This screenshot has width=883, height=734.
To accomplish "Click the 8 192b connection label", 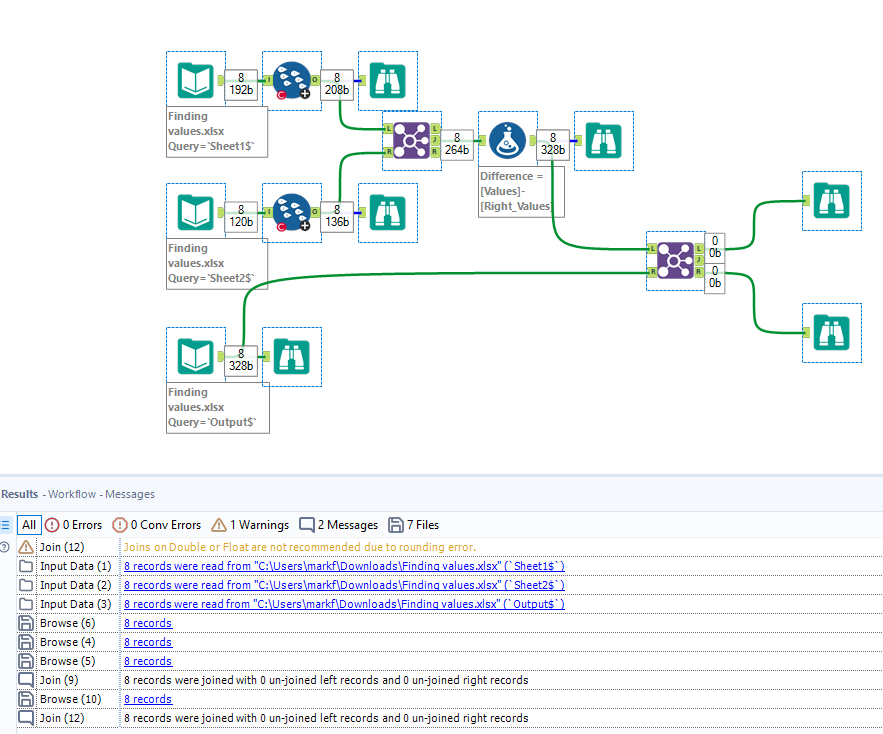I will [241, 84].
